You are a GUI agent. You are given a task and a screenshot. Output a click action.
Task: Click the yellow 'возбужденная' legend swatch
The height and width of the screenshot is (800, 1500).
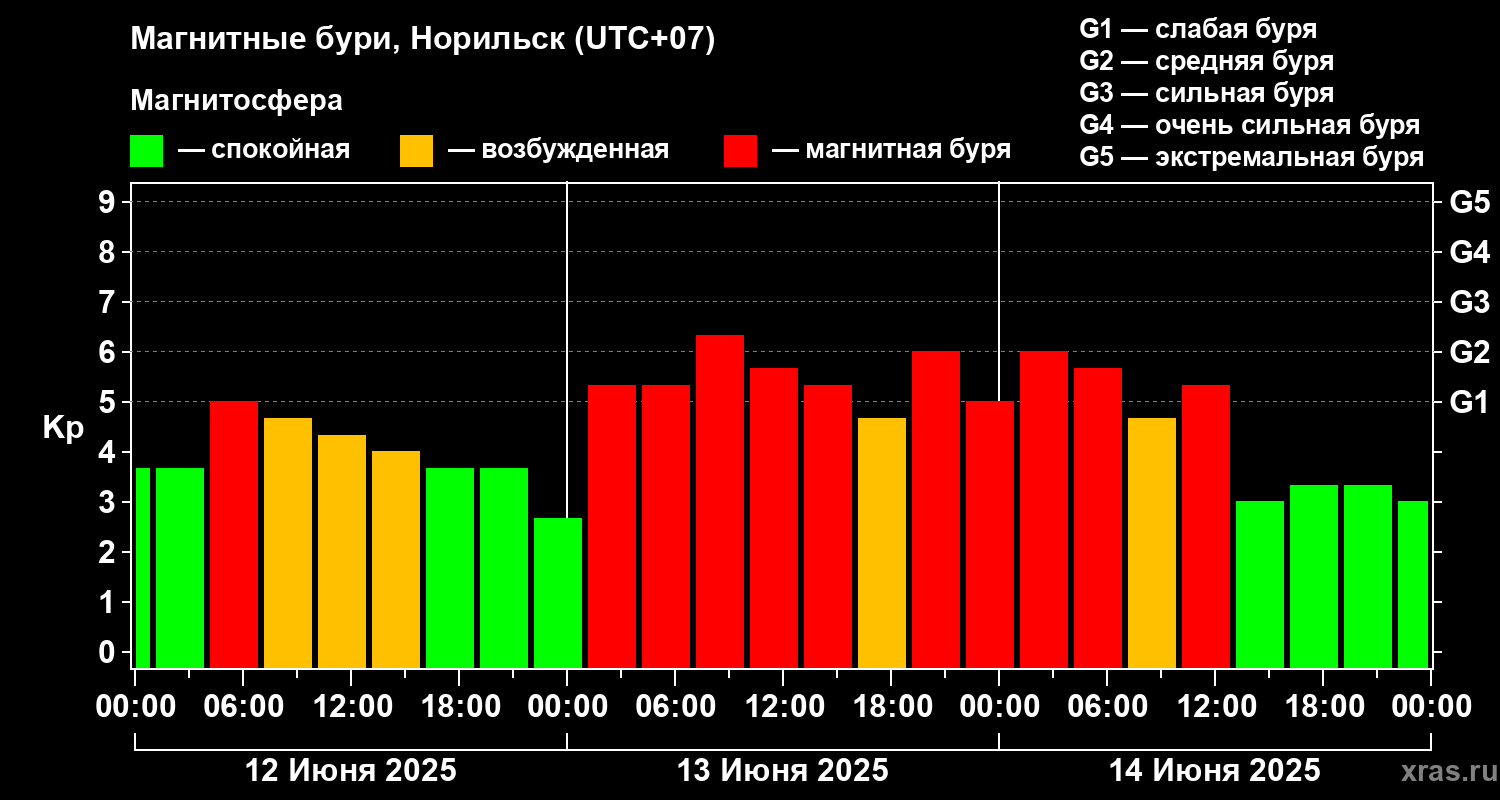pyautogui.click(x=416, y=151)
